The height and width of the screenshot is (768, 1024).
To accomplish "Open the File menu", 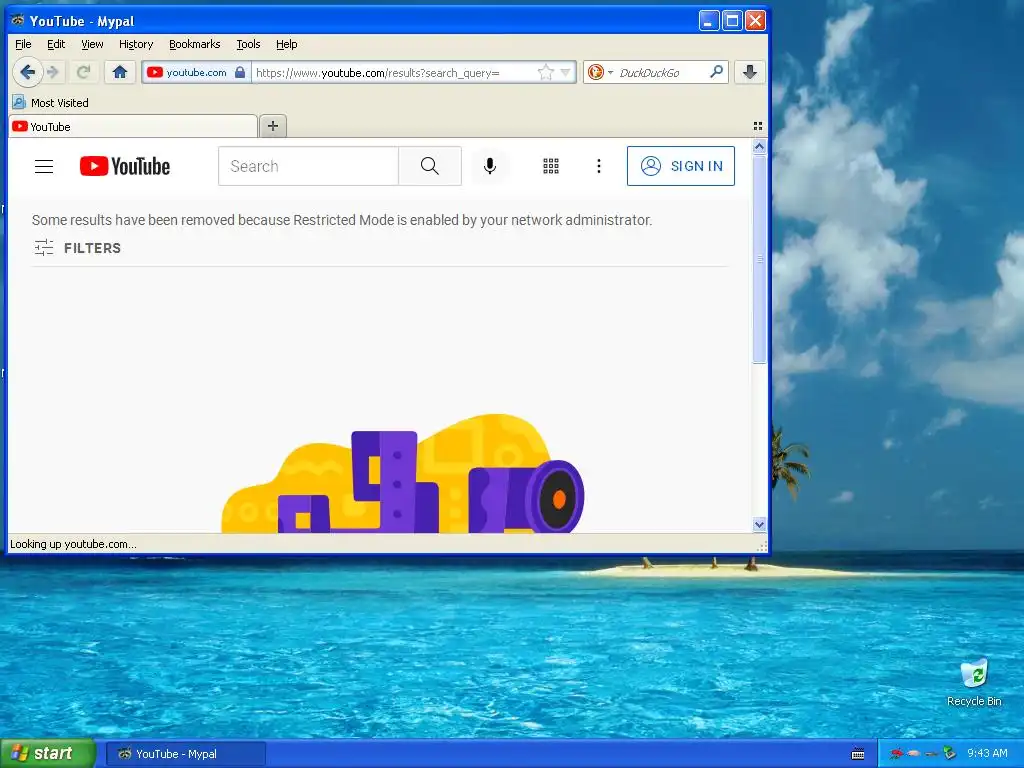I will (23, 44).
